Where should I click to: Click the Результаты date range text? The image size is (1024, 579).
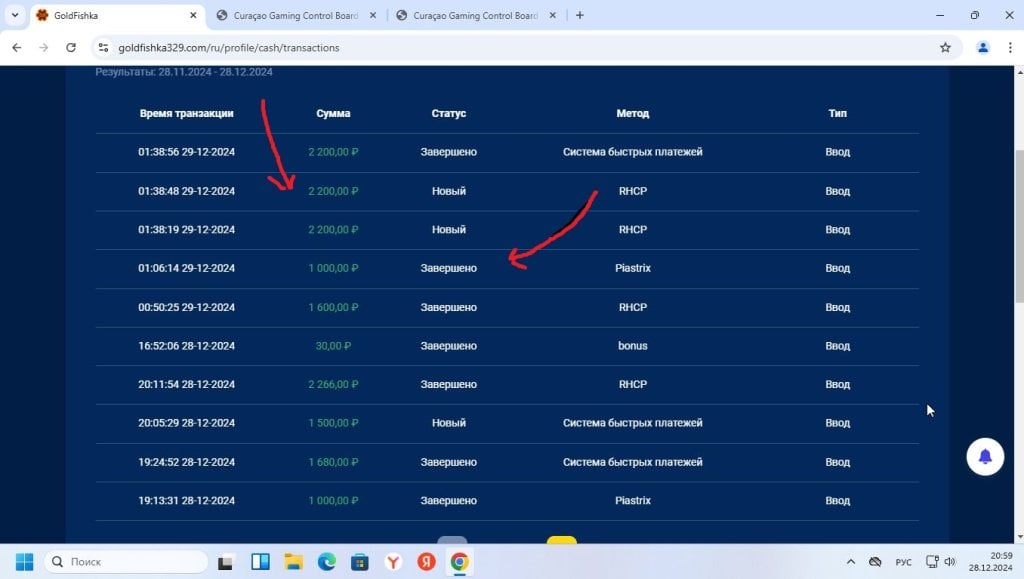pyautogui.click(x=184, y=72)
